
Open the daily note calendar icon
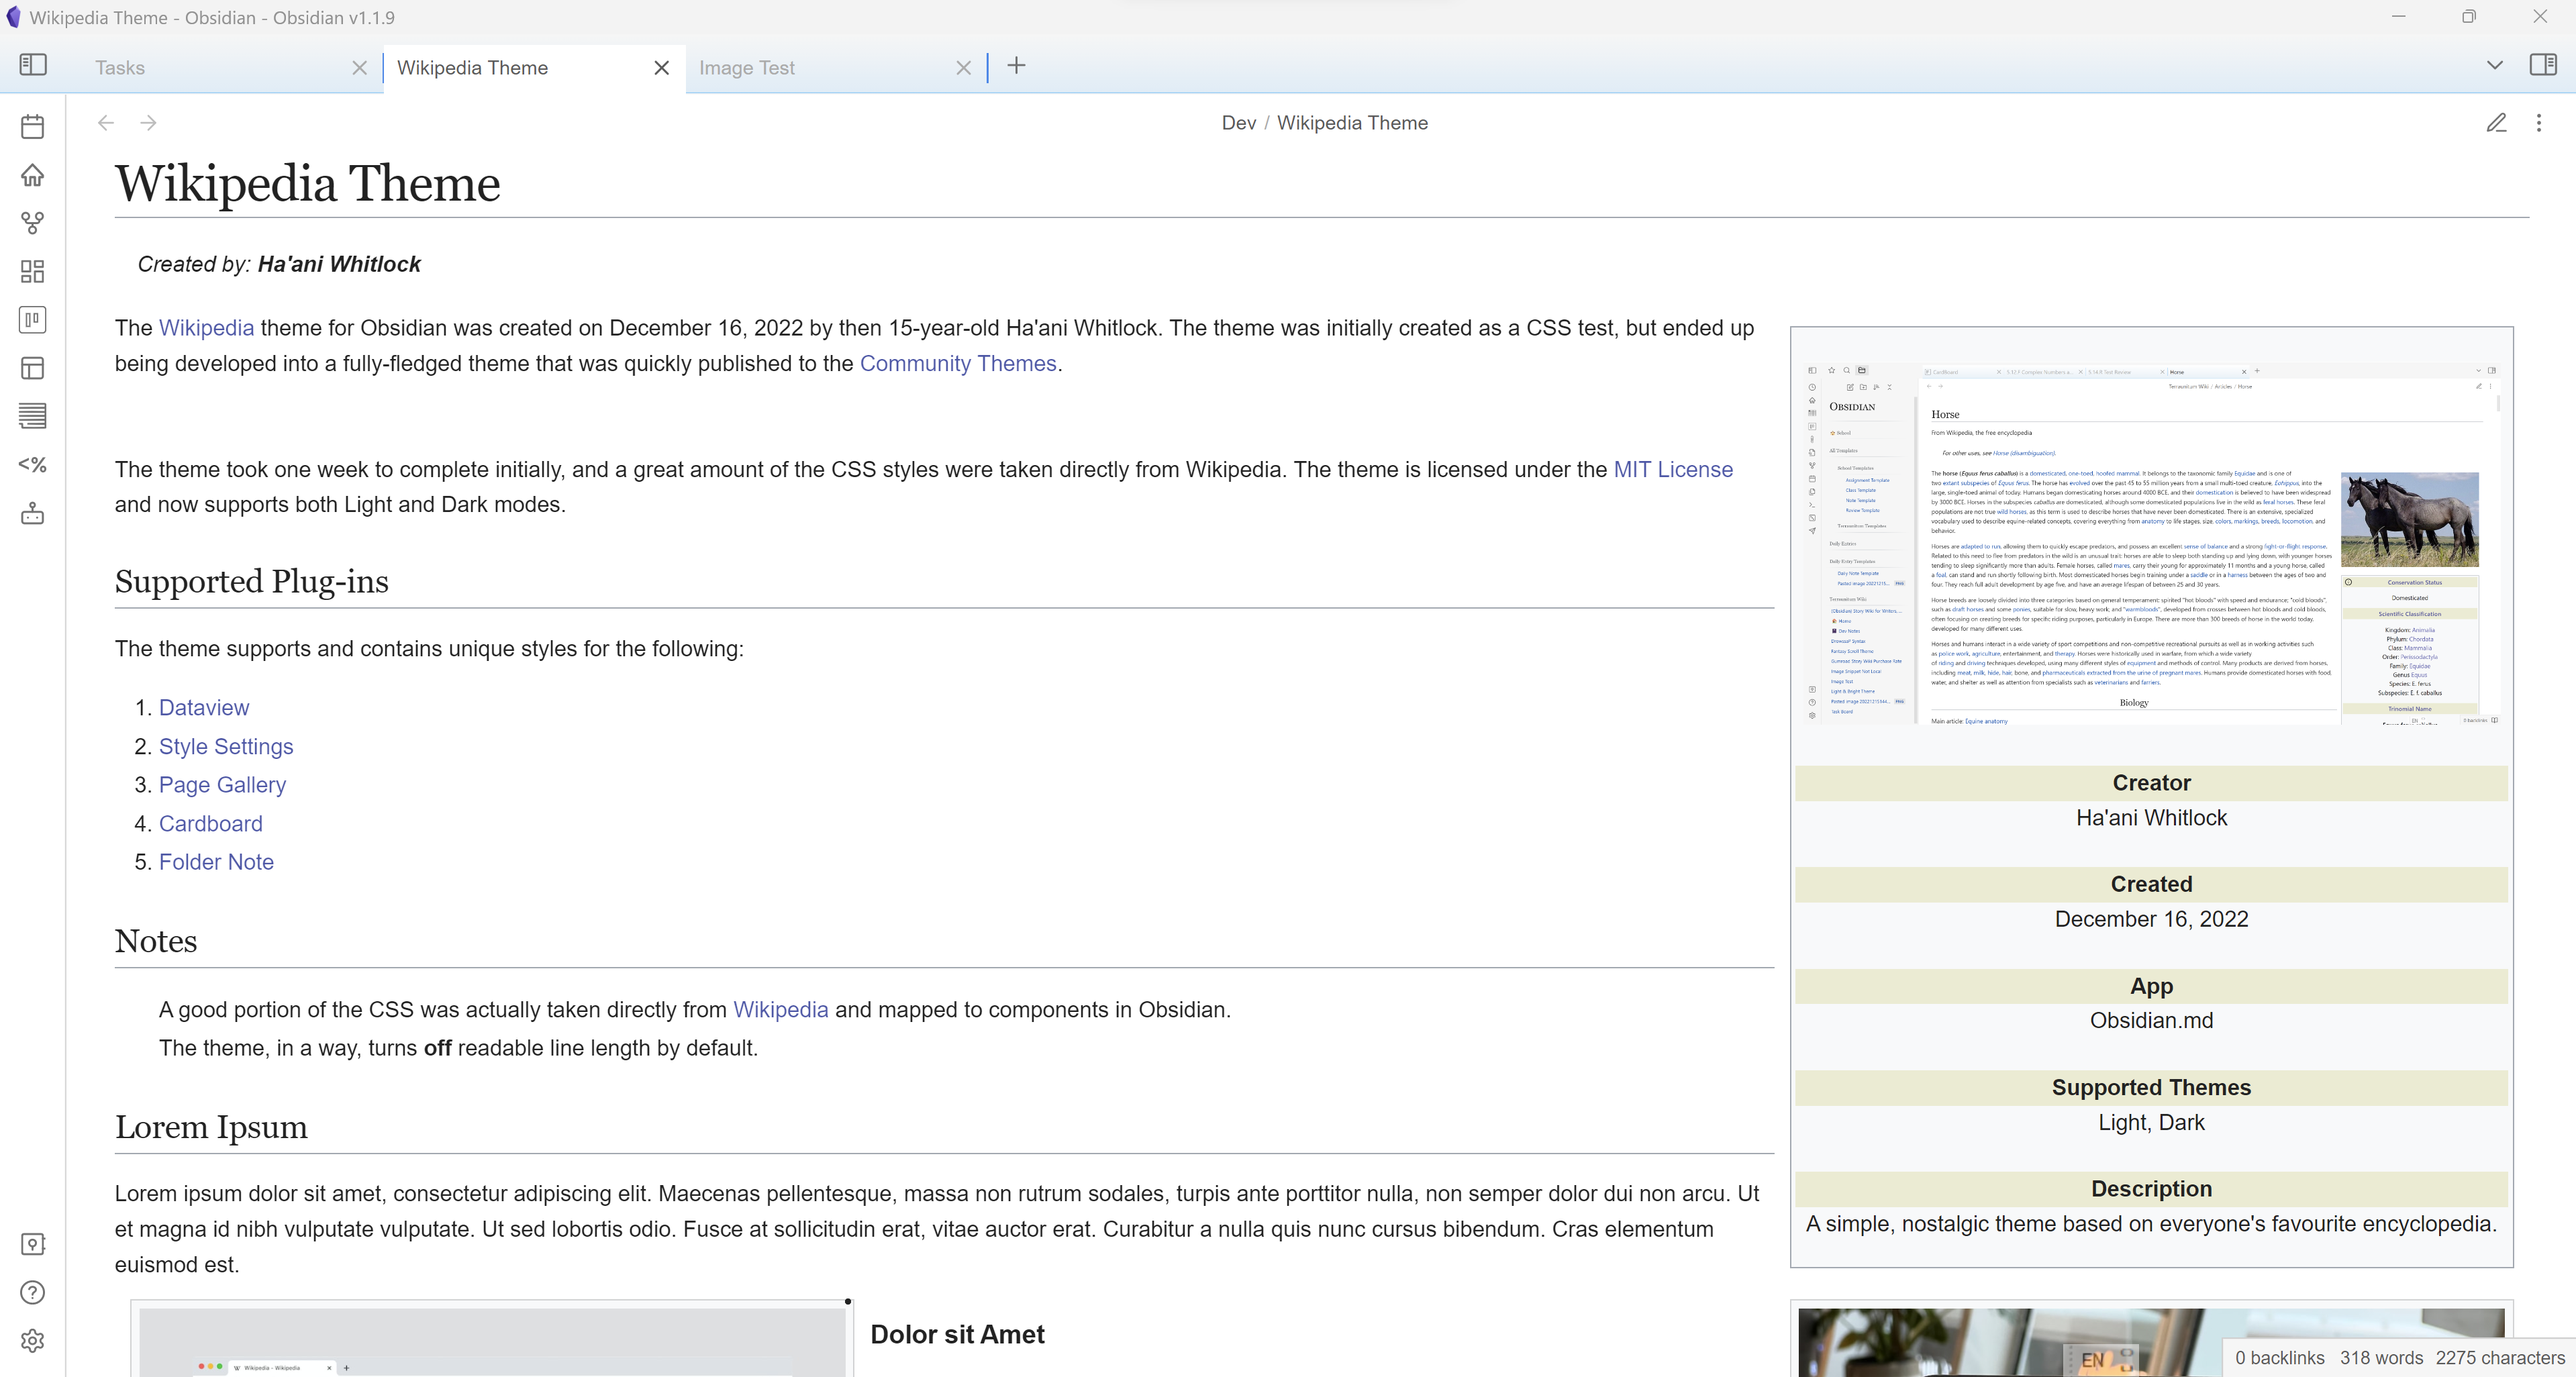[x=32, y=126]
